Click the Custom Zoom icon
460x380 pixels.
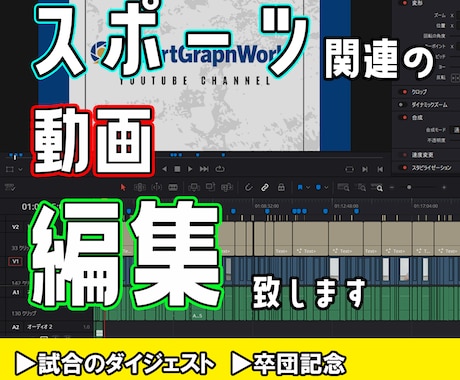click(377, 187)
